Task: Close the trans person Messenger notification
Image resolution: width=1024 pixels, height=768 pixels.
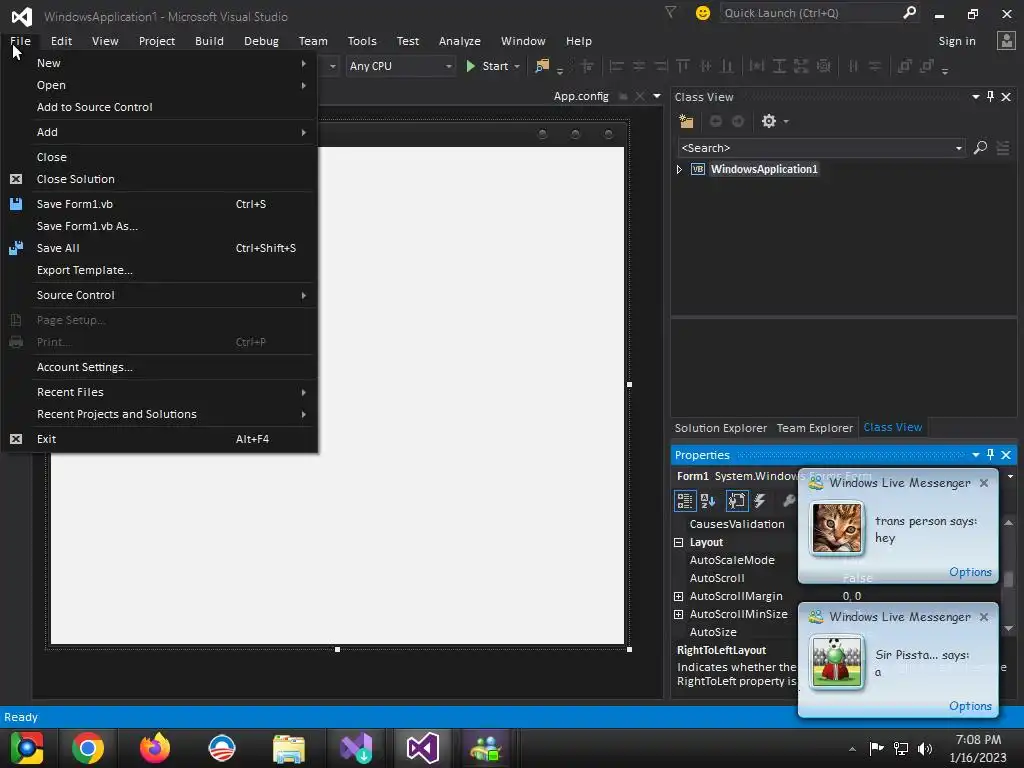Action: point(984,483)
